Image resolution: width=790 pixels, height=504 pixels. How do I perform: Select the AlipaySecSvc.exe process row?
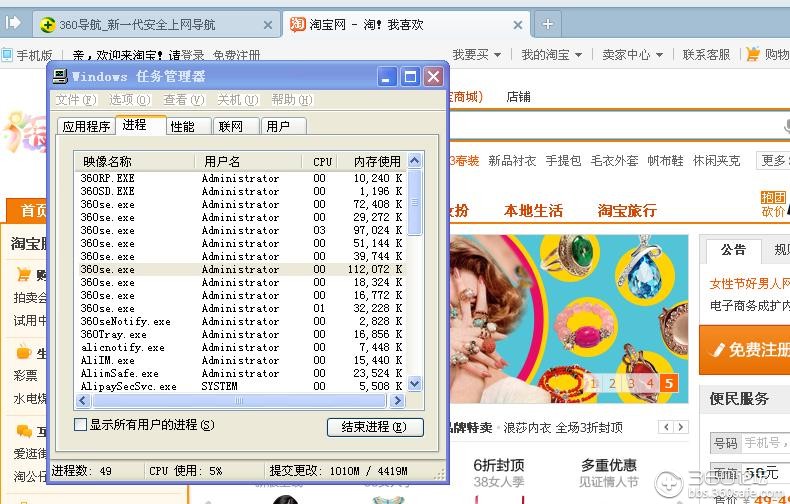point(241,386)
